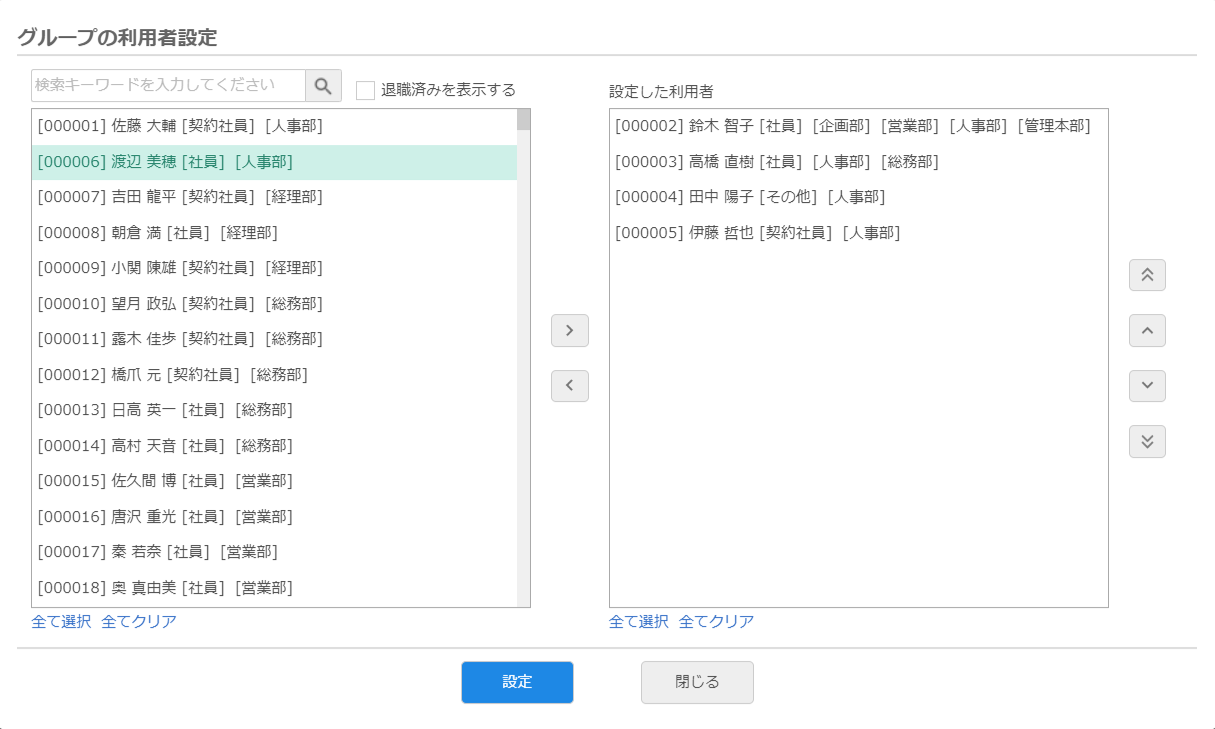Image resolution: width=1215 pixels, height=729 pixels.
Task: Click the 閉じる button to close
Action: pos(697,682)
